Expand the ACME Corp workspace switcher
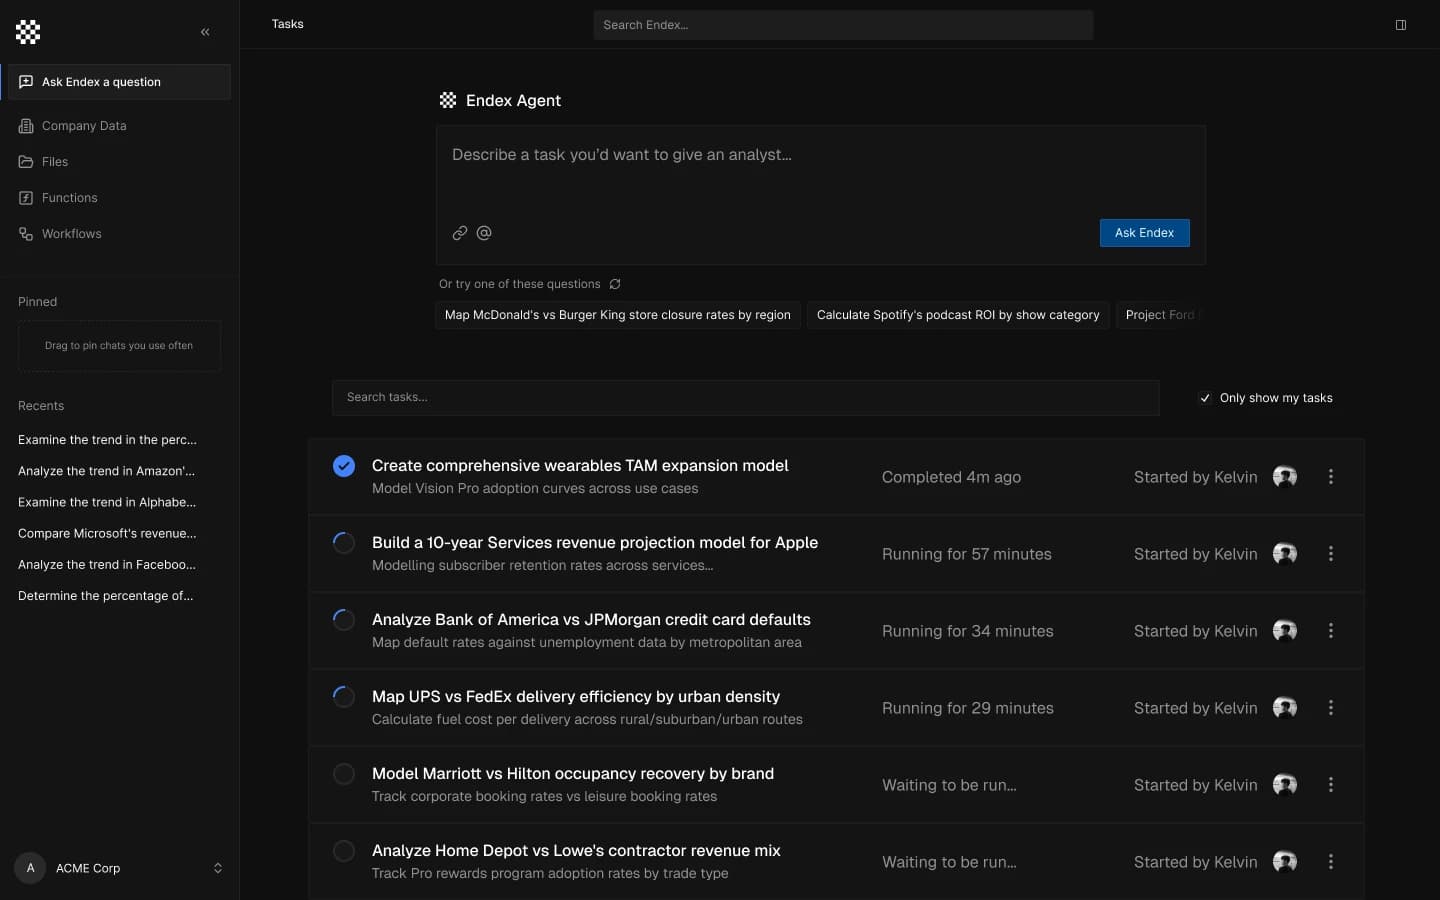 pos(218,868)
